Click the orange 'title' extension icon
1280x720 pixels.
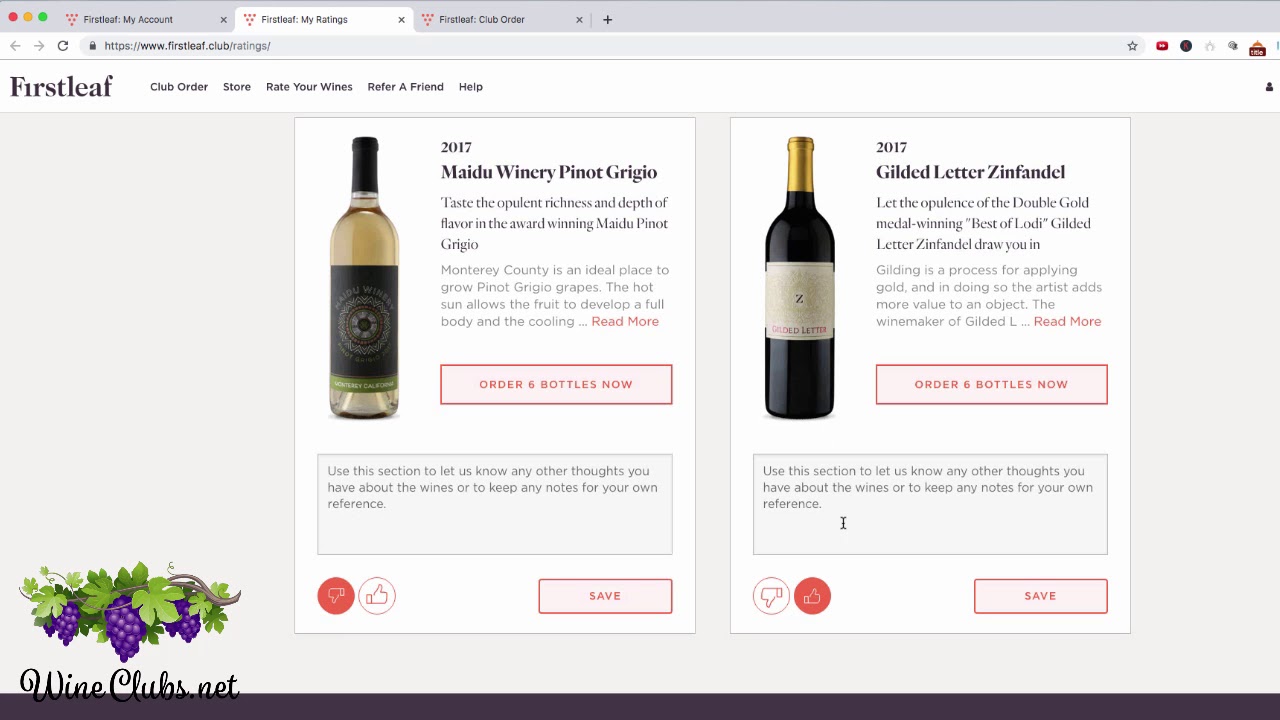tap(1257, 47)
